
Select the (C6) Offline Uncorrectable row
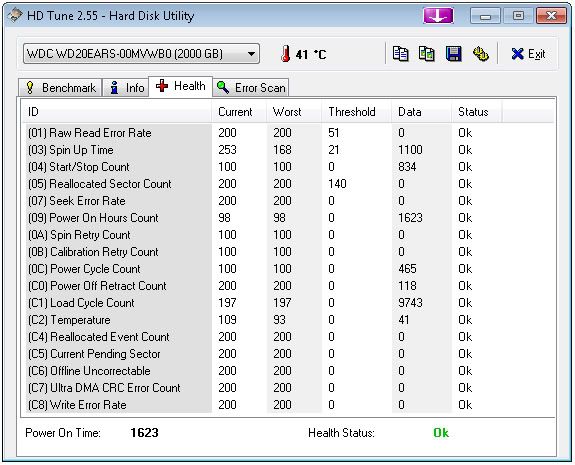pos(264,371)
